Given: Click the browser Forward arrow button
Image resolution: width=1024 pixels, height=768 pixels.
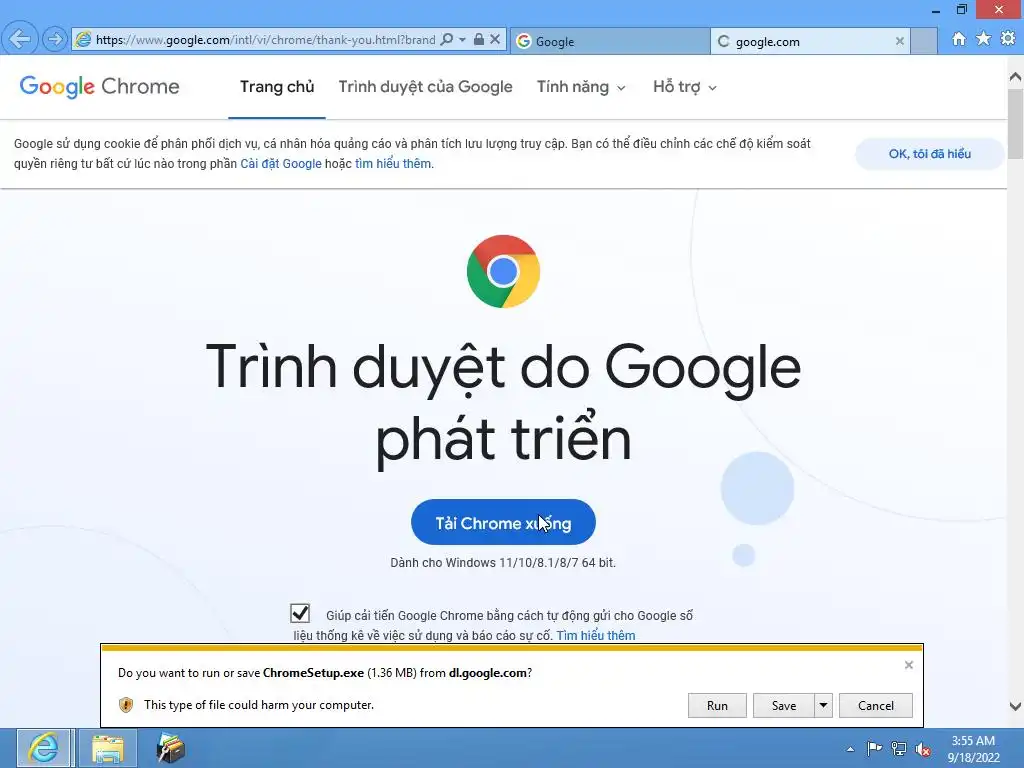Looking at the screenshot, I should click(56, 39).
